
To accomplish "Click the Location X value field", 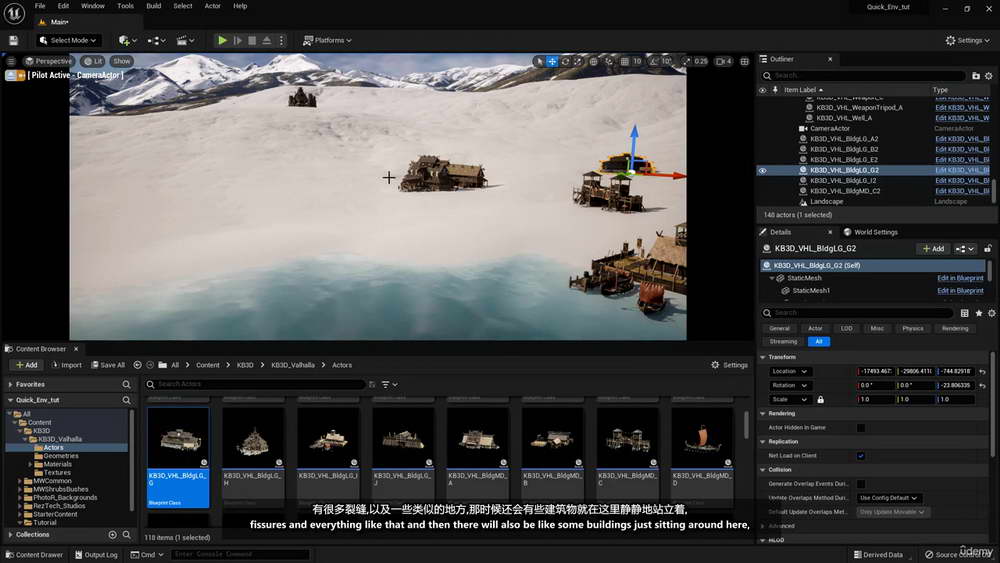I will coord(876,371).
